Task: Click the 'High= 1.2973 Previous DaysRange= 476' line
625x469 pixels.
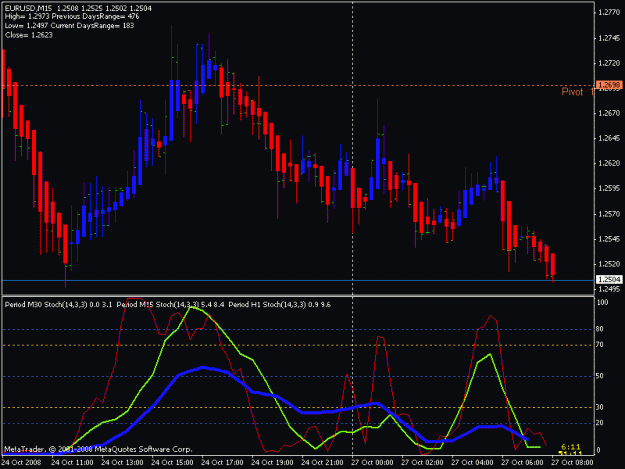Action: pos(72,17)
